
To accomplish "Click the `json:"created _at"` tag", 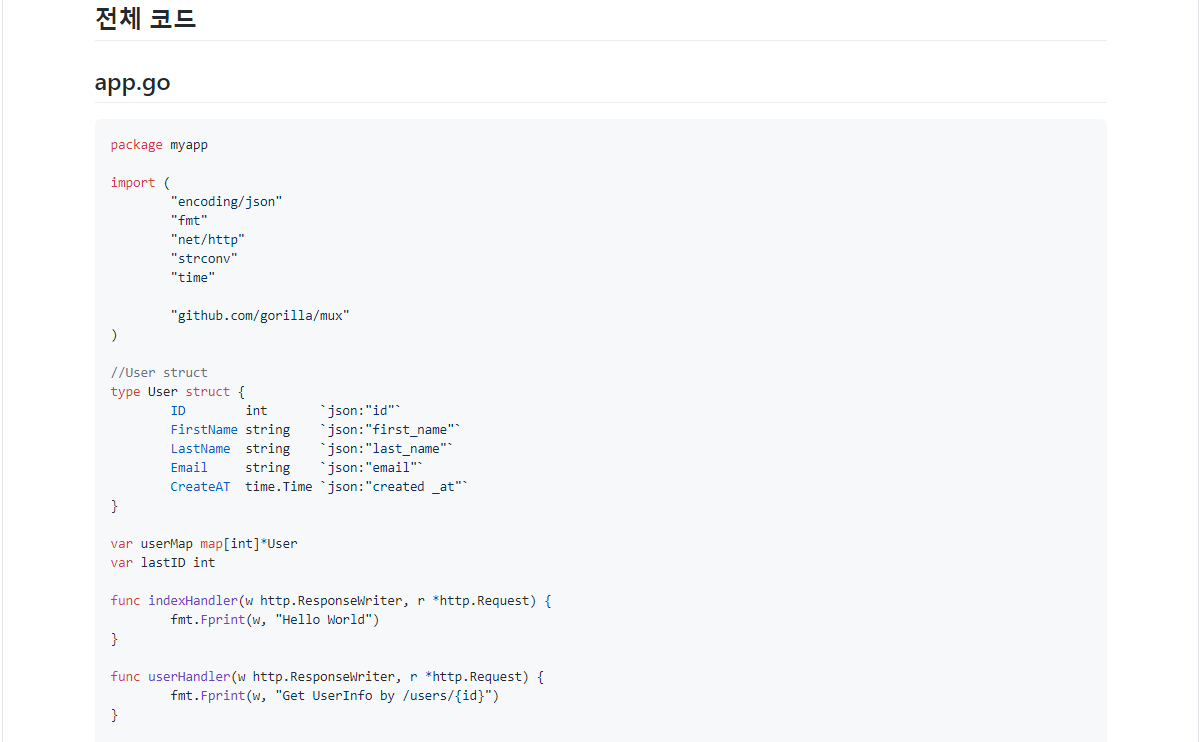I will [x=395, y=487].
